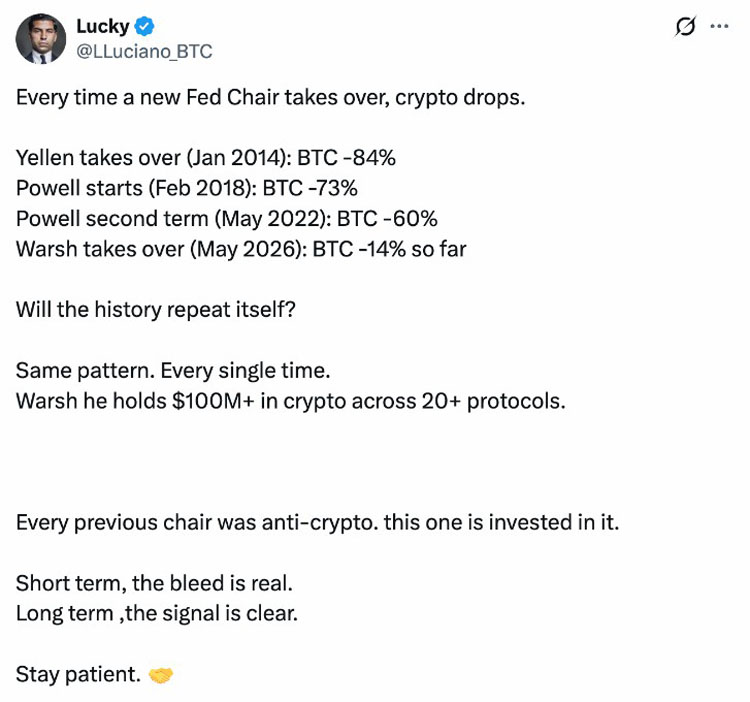Open the @LLuciano_BTC handle link
This screenshot has height=702, width=750.
pyautogui.click(x=144, y=51)
